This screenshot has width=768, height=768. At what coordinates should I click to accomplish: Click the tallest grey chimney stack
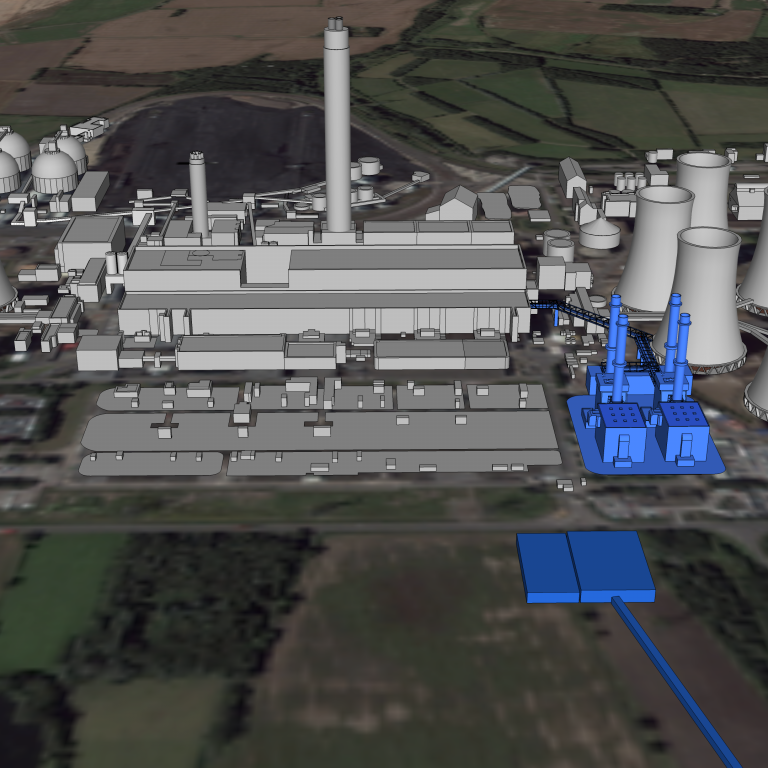tap(337, 130)
